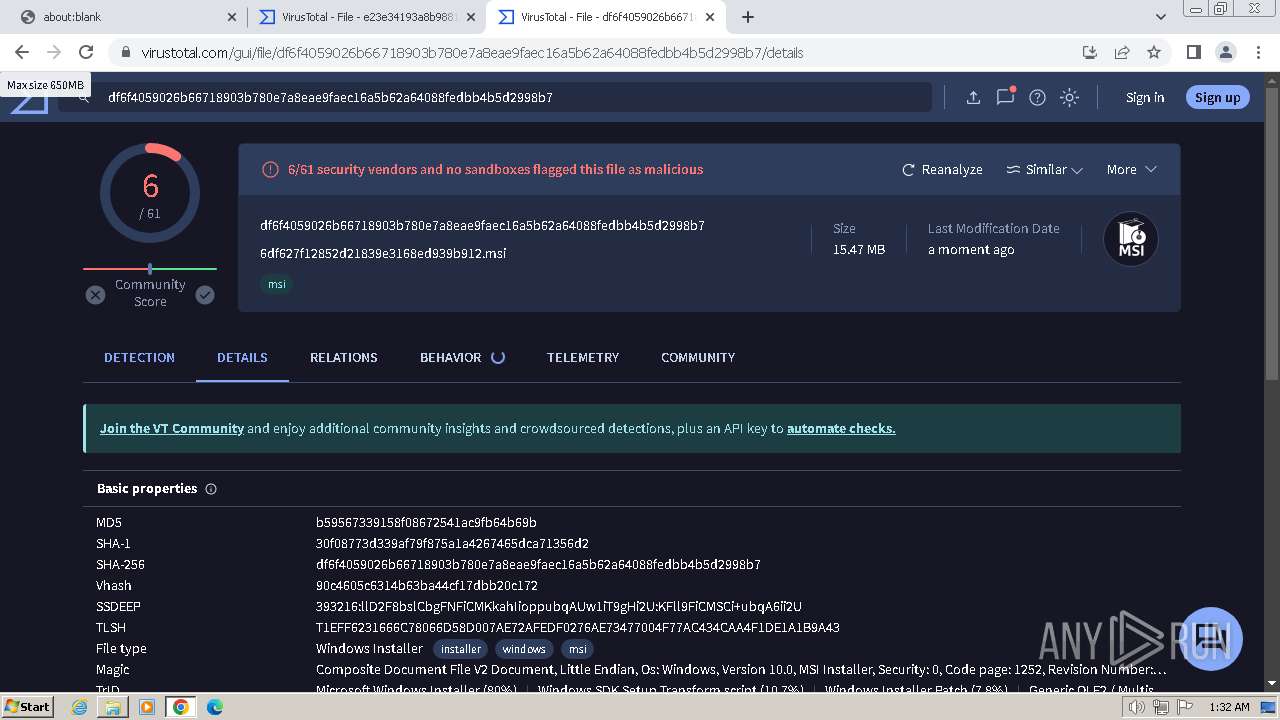Click the Start button
This screenshot has height=720, width=1280.
point(28,707)
